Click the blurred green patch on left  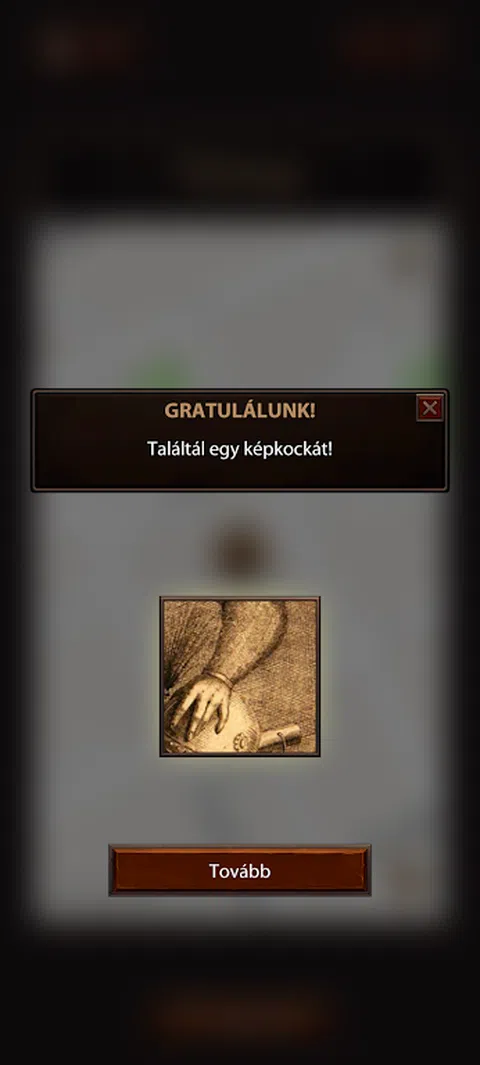pyautogui.click(x=161, y=372)
